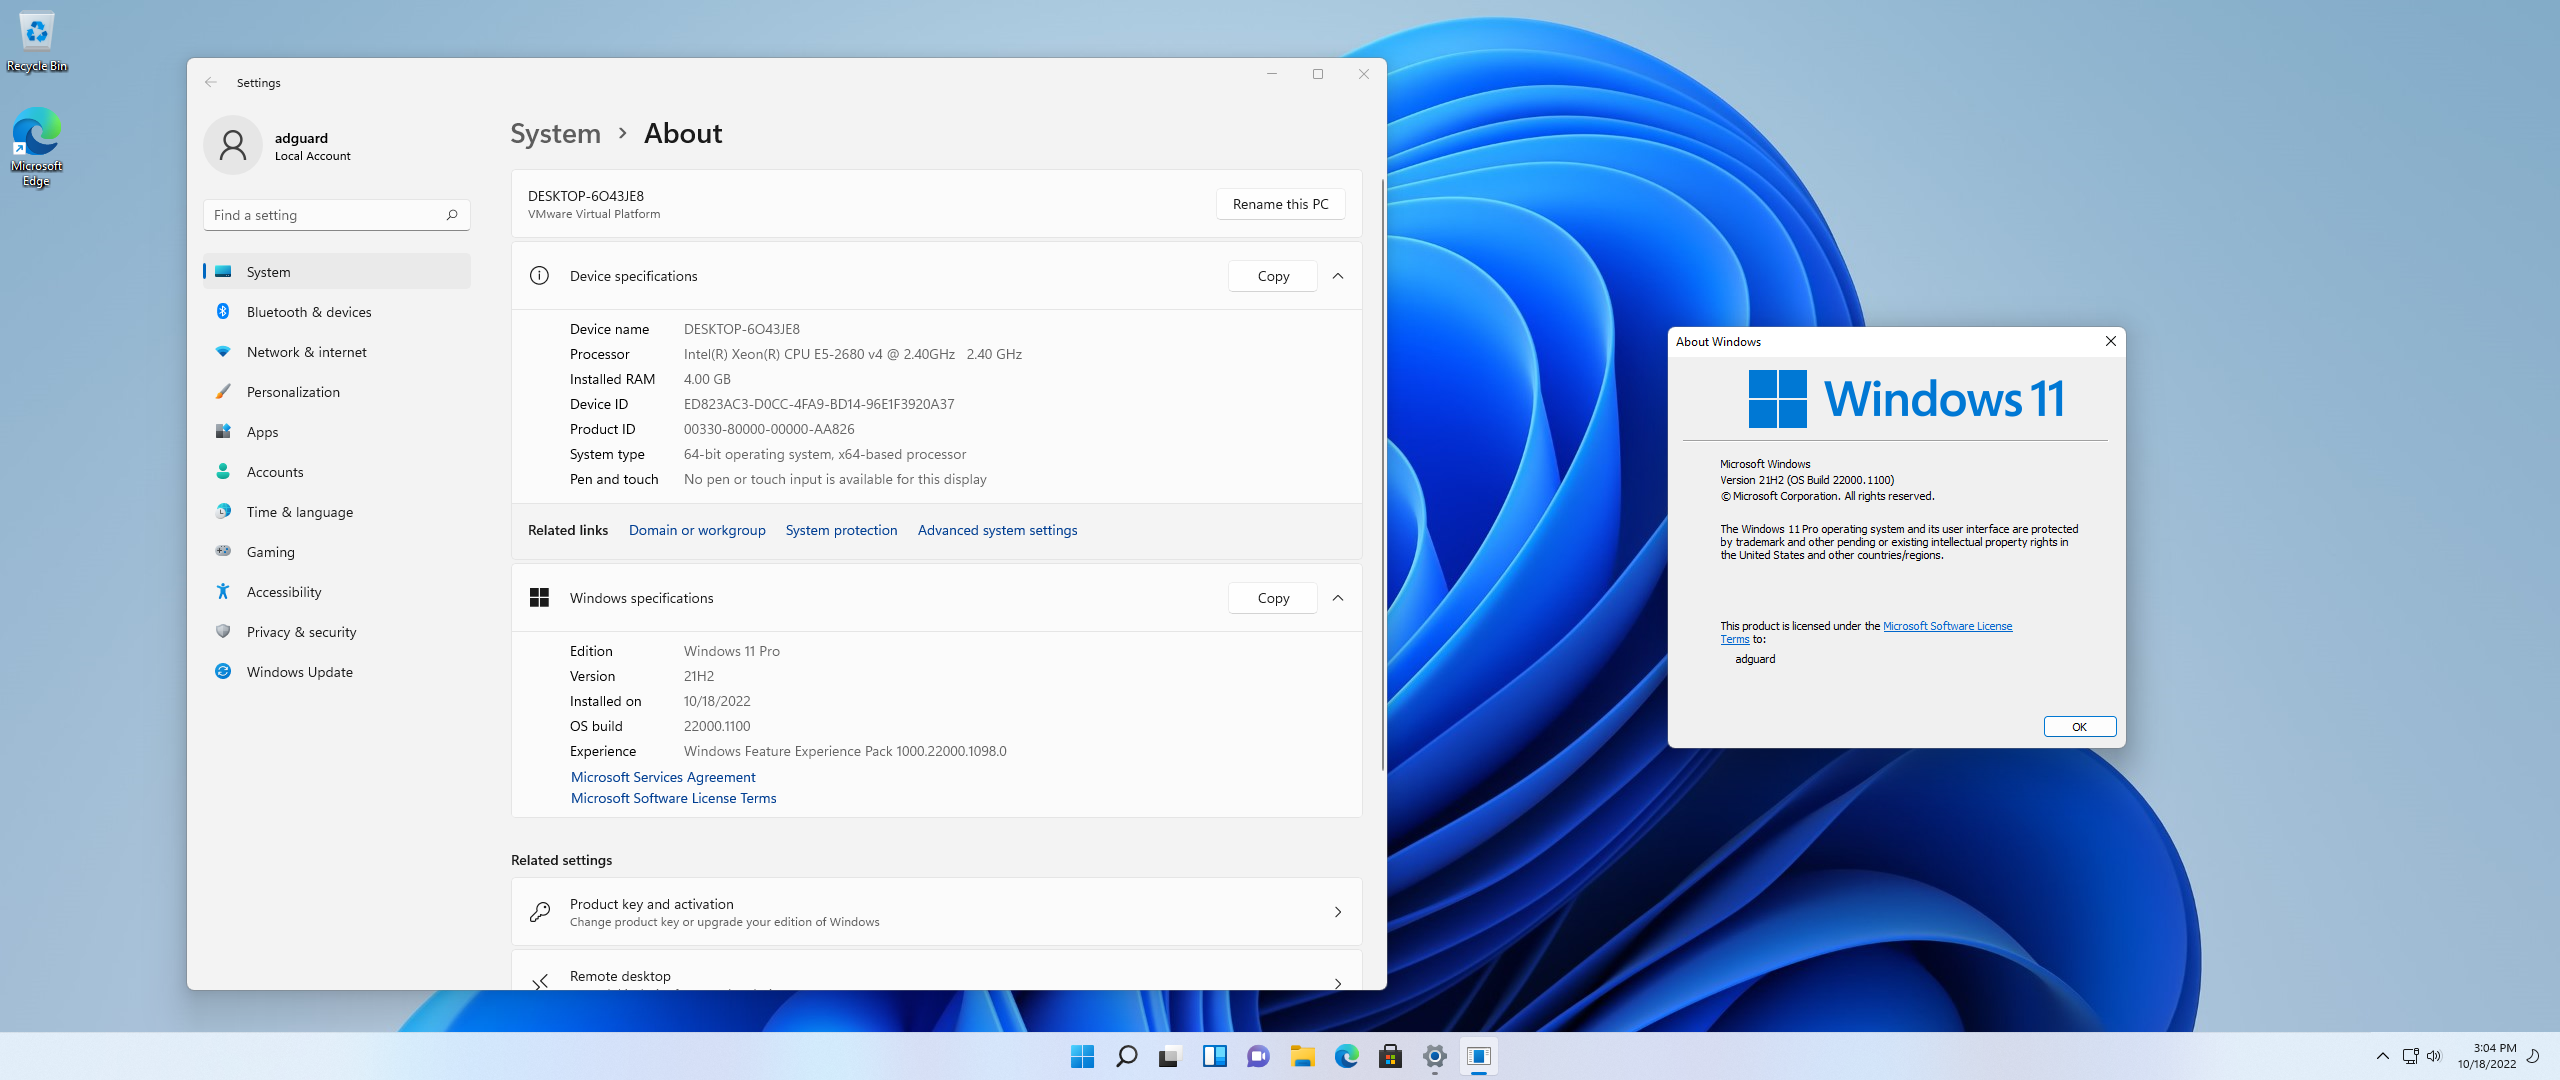Open Privacy & security settings
This screenshot has height=1080, width=2560.
(x=337, y=632)
